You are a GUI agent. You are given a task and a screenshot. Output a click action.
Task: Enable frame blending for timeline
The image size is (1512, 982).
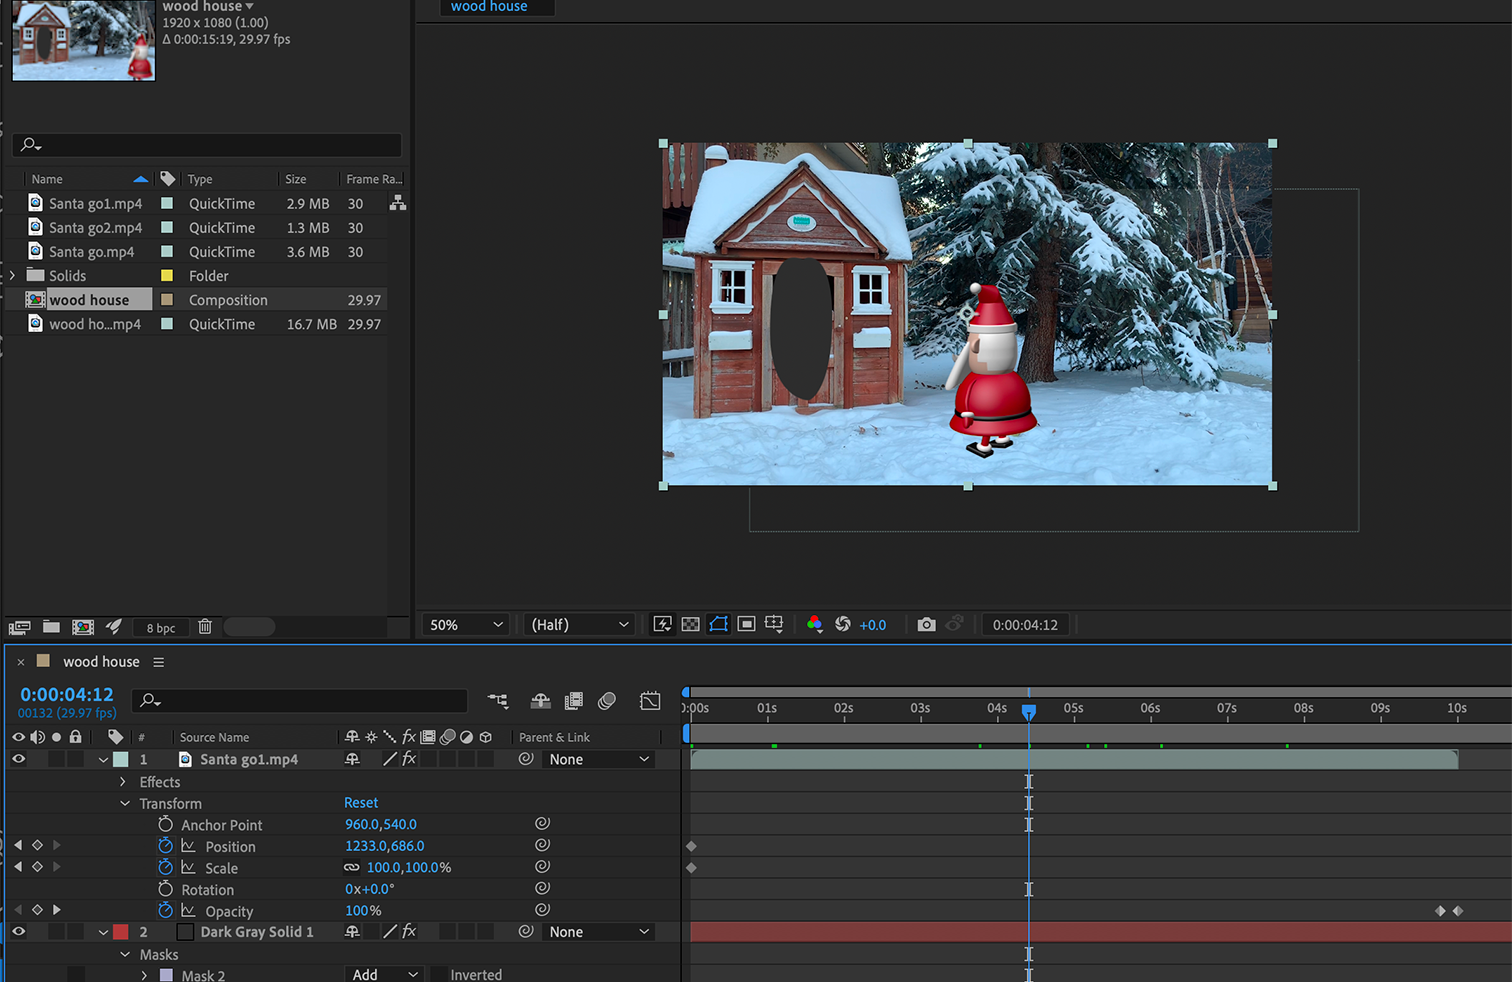[574, 701]
